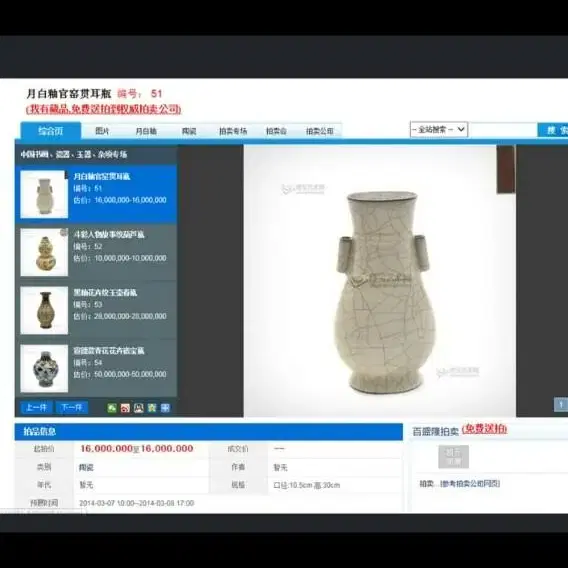Screen dimensions: 568x568
Task: Focus the site search input field
Action: tap(503, 130)
